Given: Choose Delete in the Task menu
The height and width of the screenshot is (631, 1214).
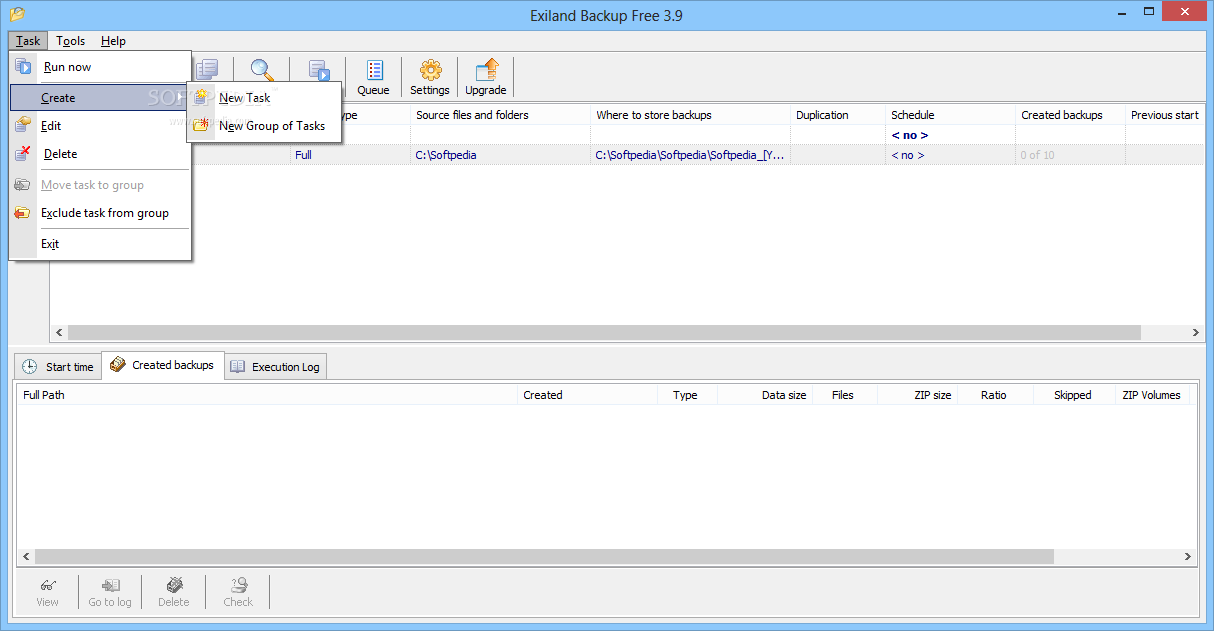Looking at the screenshot, I should [x=100, y=154].
